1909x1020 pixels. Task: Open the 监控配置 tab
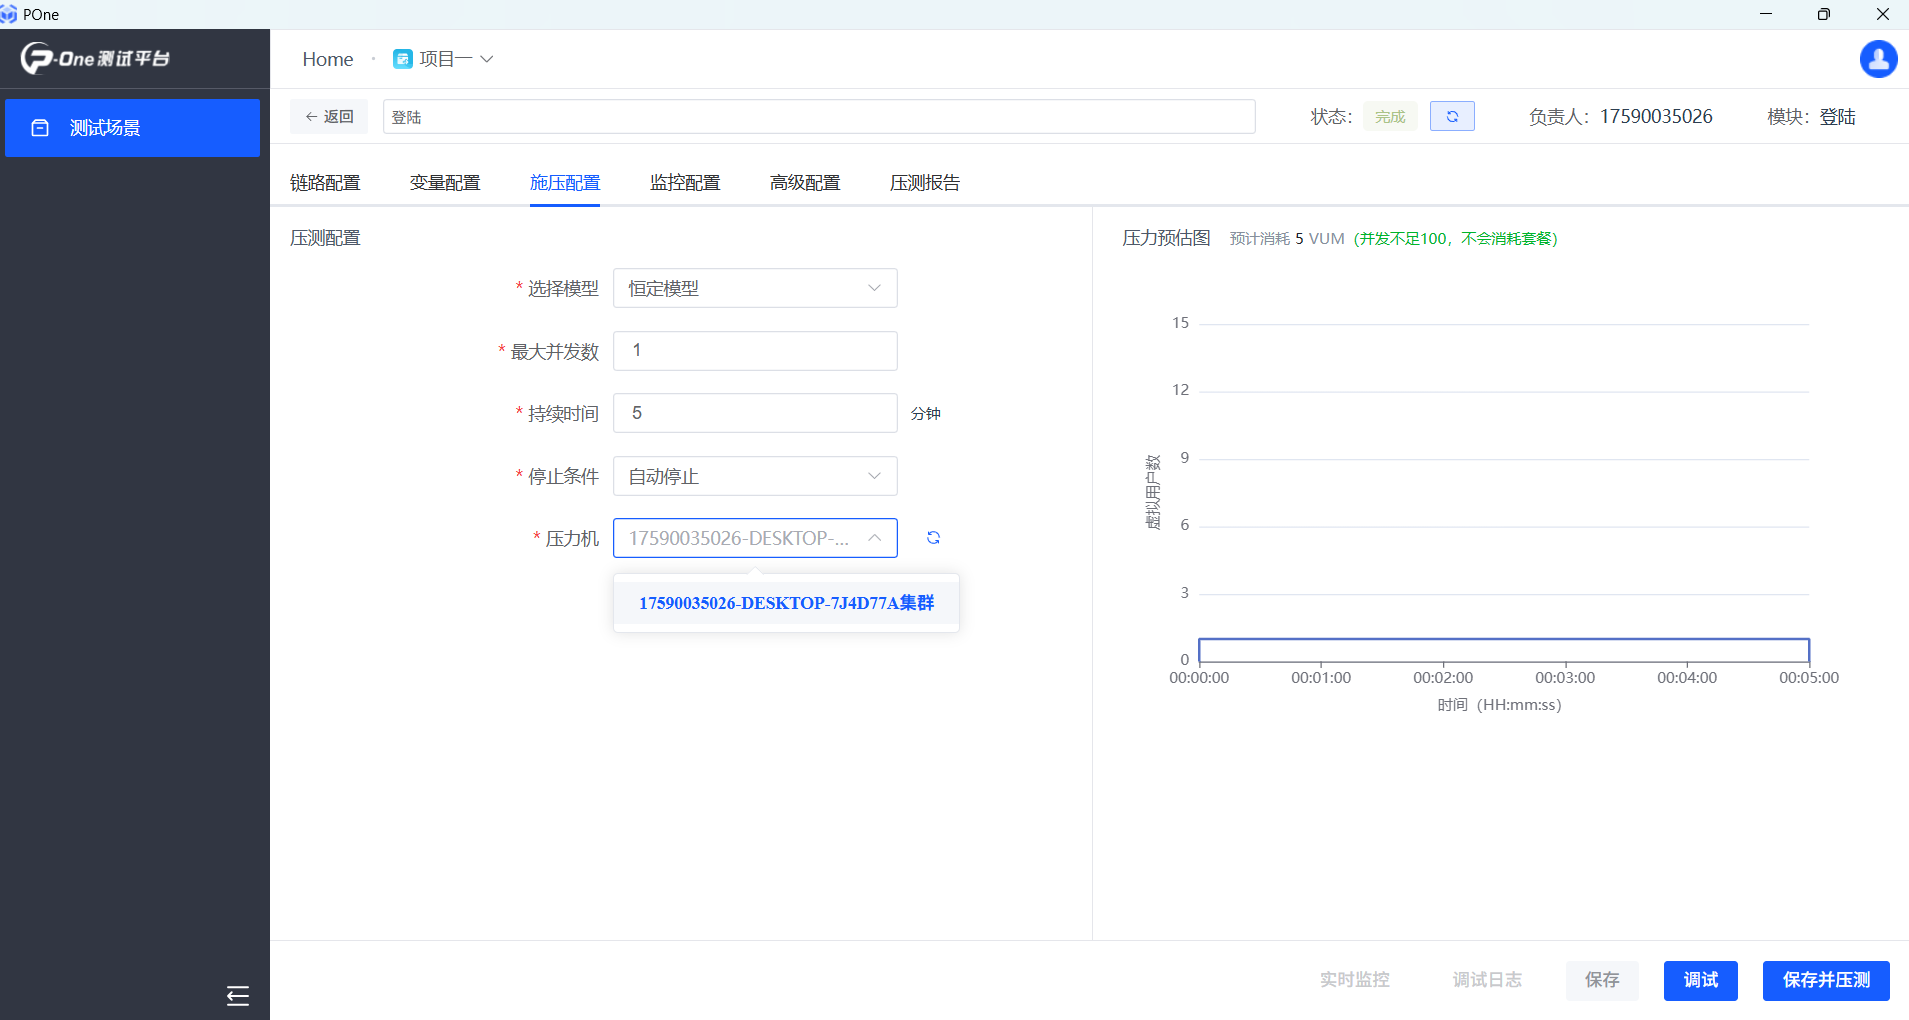click(685, 183)
